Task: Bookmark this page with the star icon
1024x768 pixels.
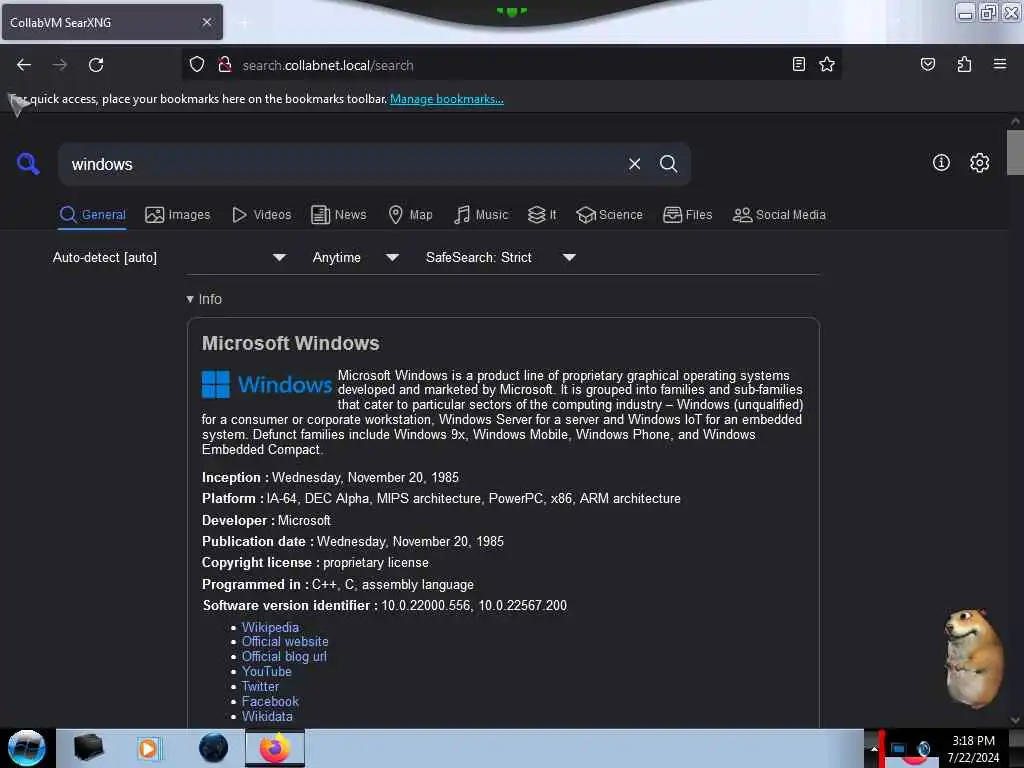Action: pyautogui.click(x=827, y=64)
